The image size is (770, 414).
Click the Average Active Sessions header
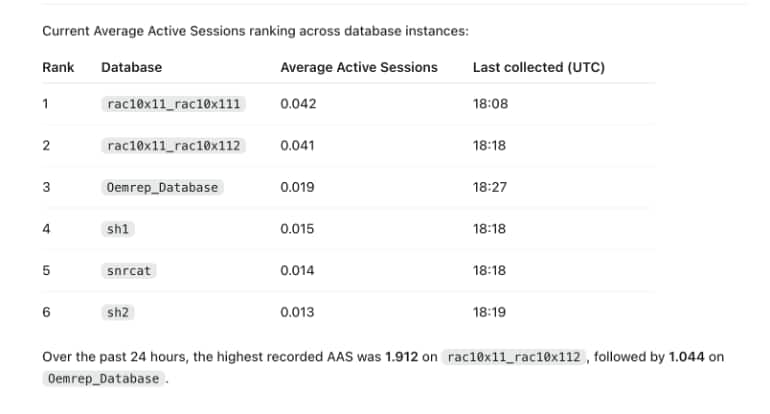(x=359, y=67)
